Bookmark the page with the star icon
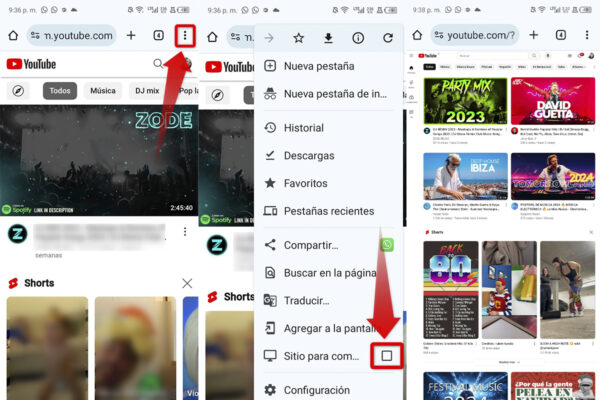Image resolution: width=600 pixels, height=400 pixels. pyautogui.click(x=298, y=38)
